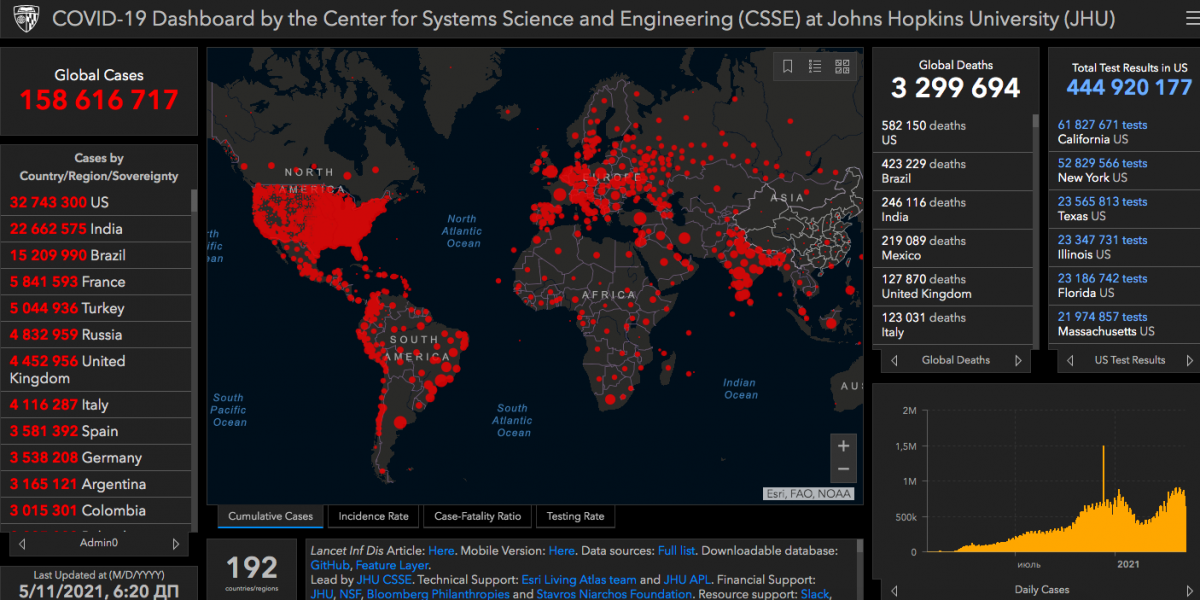Click Florida 23 186 742 tests entry
The width and height of the screenshot is (1200, 600).
pyautogui.click(x=1124, y=285)
